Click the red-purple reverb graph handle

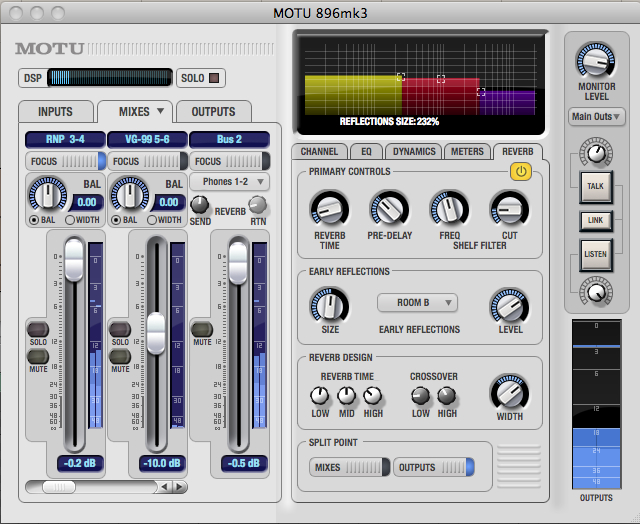coord(481,92)
